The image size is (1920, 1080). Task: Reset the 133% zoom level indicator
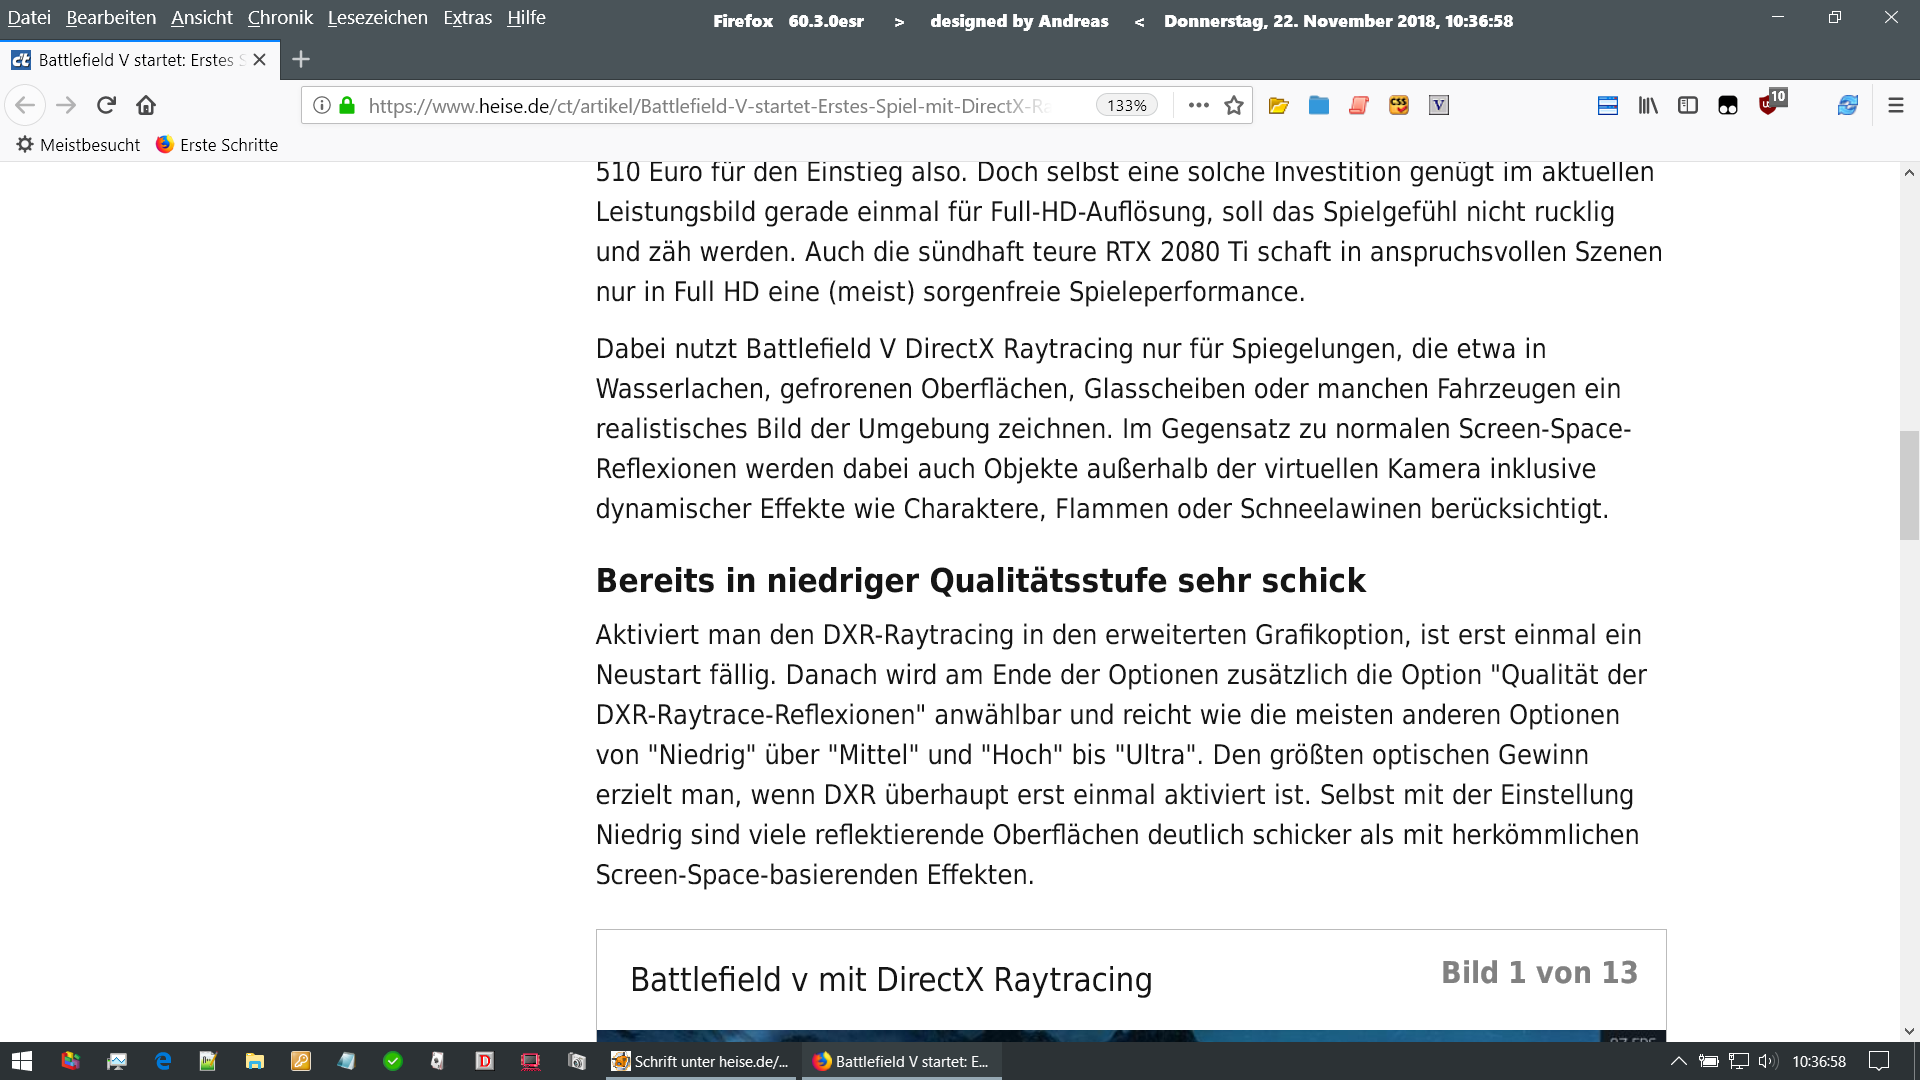[x=1126, y=105]
